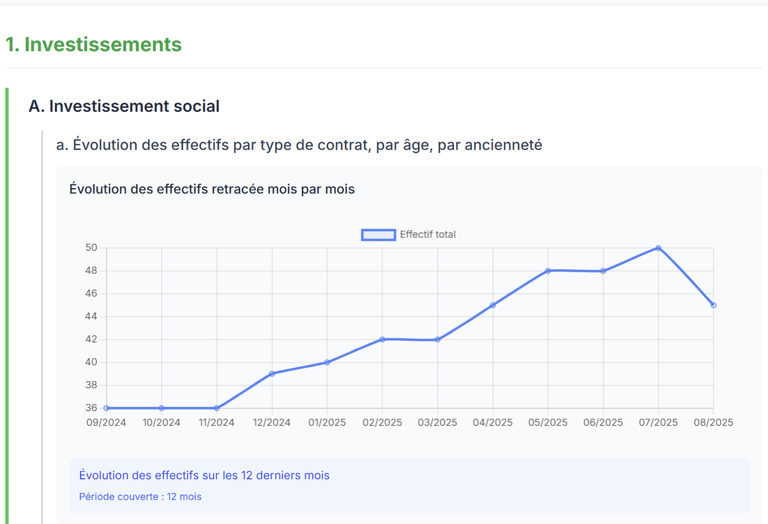Click the y-axis value 40
The width and height of the screenshot is (768, 524).
91,362
